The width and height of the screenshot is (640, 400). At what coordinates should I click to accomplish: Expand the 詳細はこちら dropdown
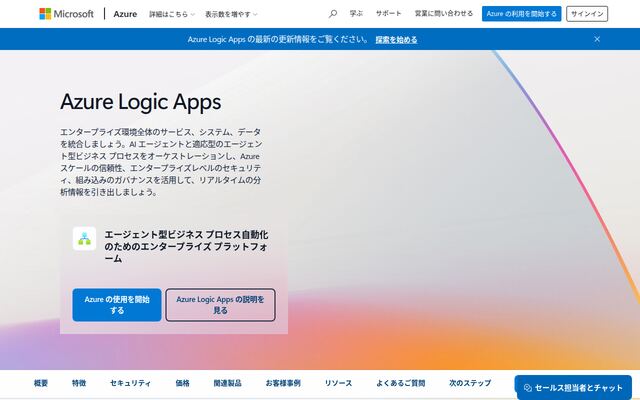[x=172, y=14]
